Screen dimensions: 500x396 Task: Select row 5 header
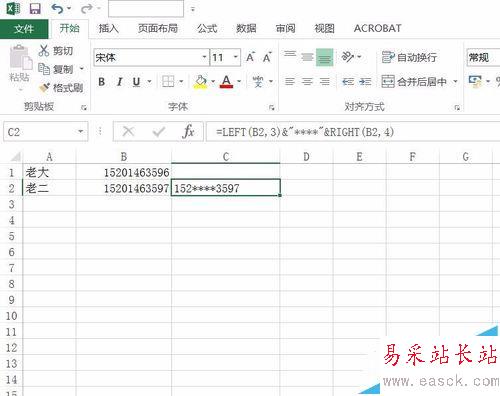coord(11,236)
